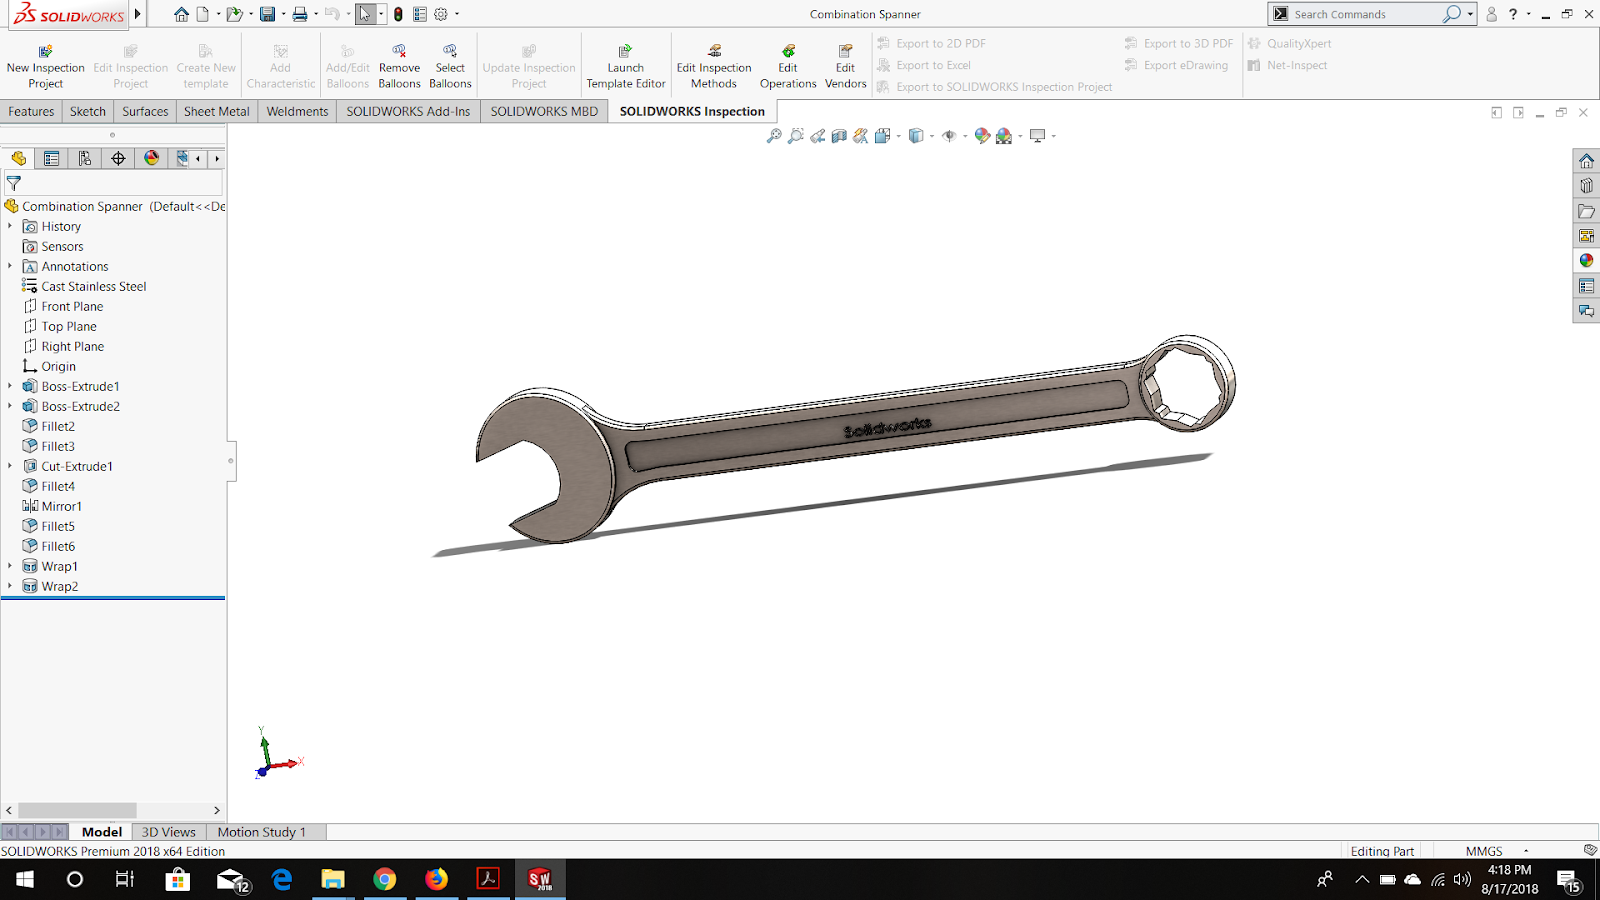Select the Remove Balloons tool
This screenshot has width=1600, height=900.
pyautogui.click(x=399, y=63)
